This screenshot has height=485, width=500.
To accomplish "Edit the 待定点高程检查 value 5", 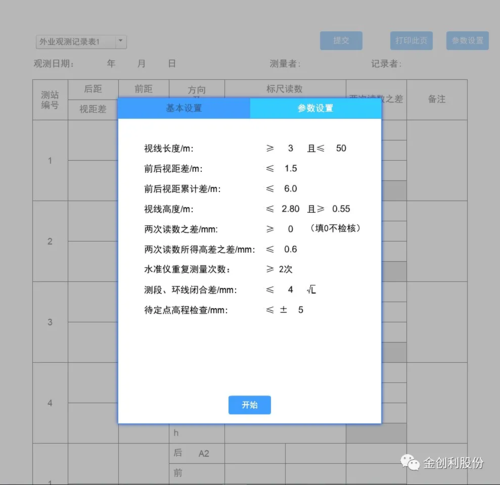I will coord(300,310).
